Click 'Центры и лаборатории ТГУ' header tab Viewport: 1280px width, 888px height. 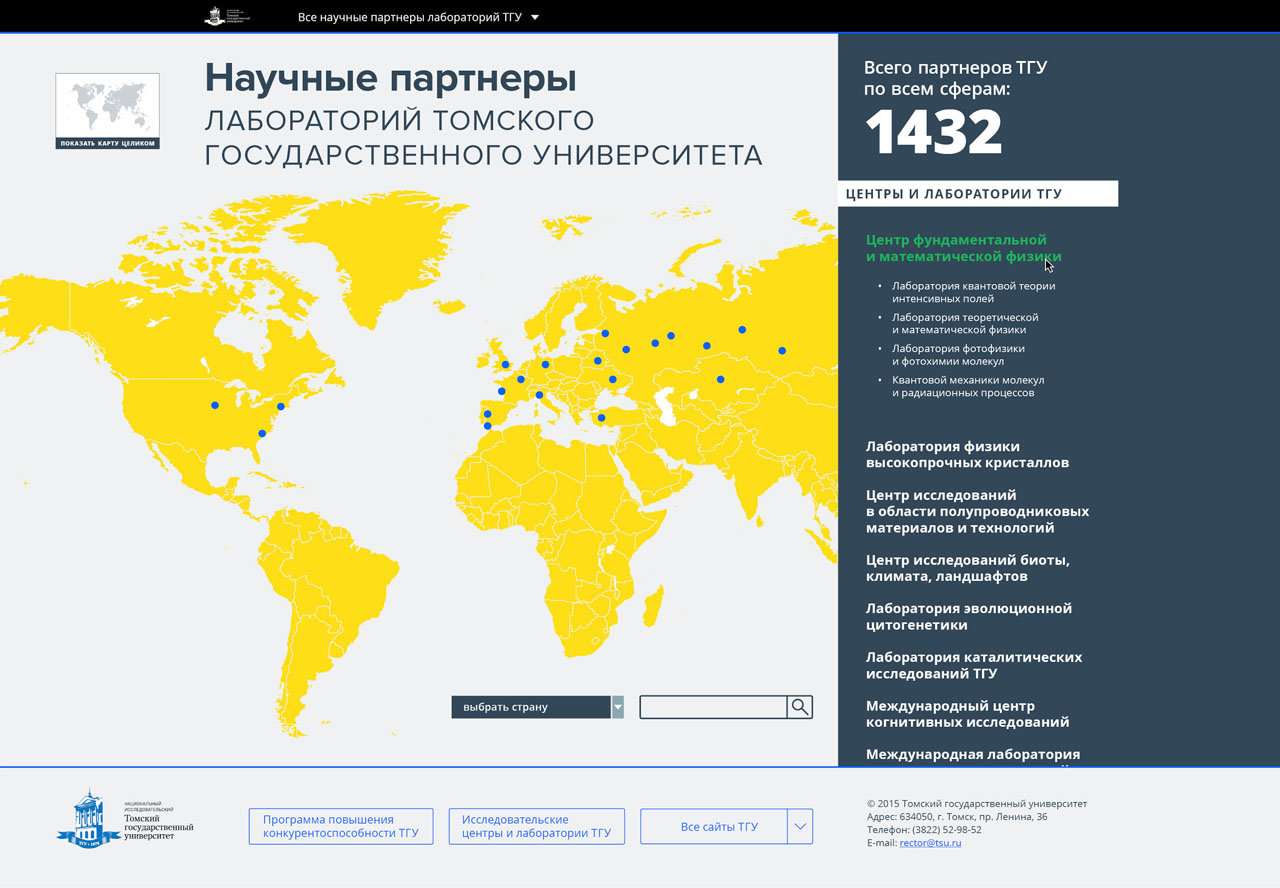coord(978,194)
